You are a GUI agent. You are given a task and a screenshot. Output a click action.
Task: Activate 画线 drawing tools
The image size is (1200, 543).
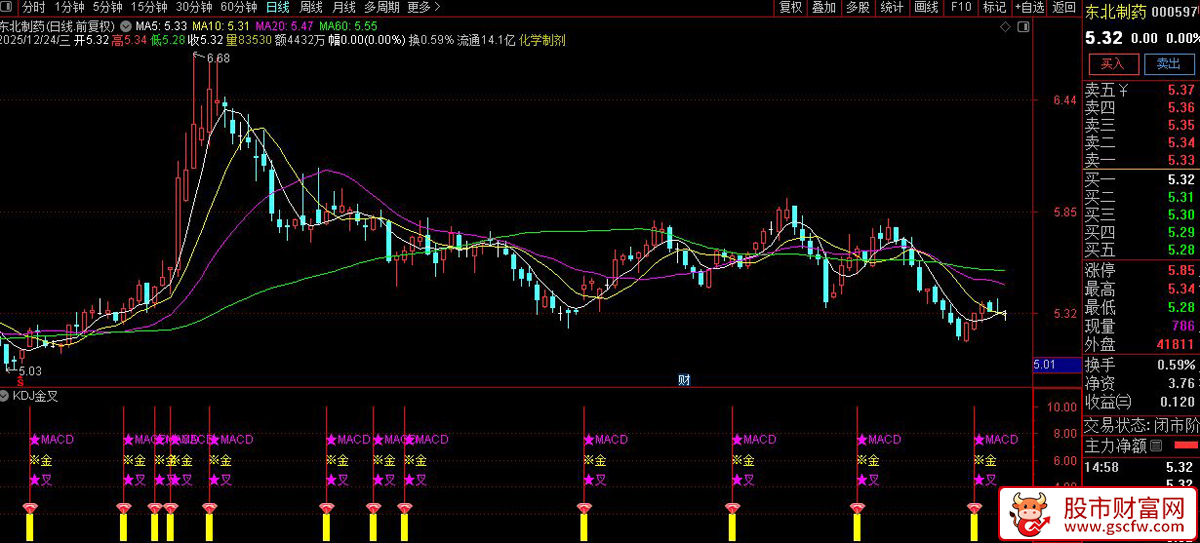click(926, 7)
